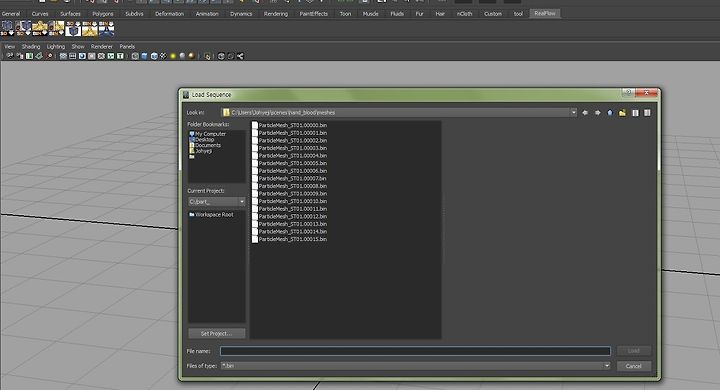The height and width of the screenshot is (390, 720).
Task: Click RealFlow shelf icon of yellow mesh with BIN label above
Action: (x=90, y=29)
